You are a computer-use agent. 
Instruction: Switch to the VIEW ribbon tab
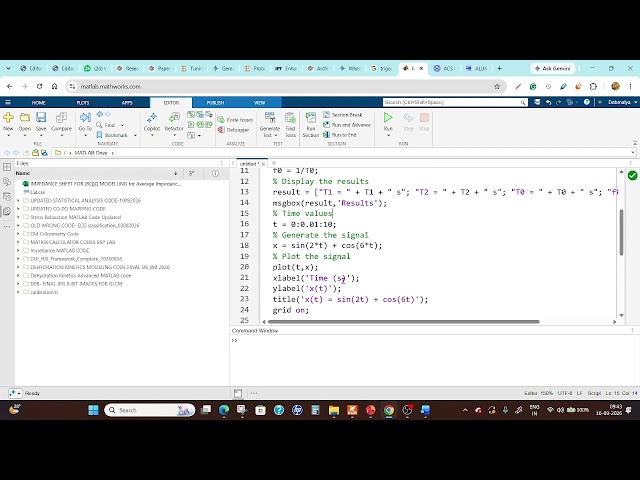pyautogui.click(x=259, y=102)
